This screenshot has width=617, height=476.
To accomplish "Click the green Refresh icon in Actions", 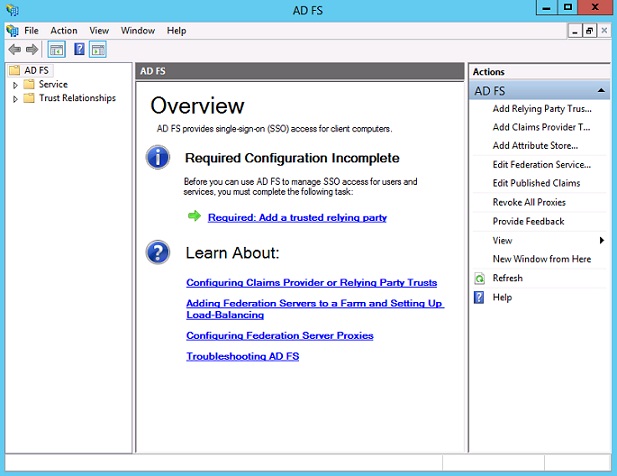I will coord(479,279).
